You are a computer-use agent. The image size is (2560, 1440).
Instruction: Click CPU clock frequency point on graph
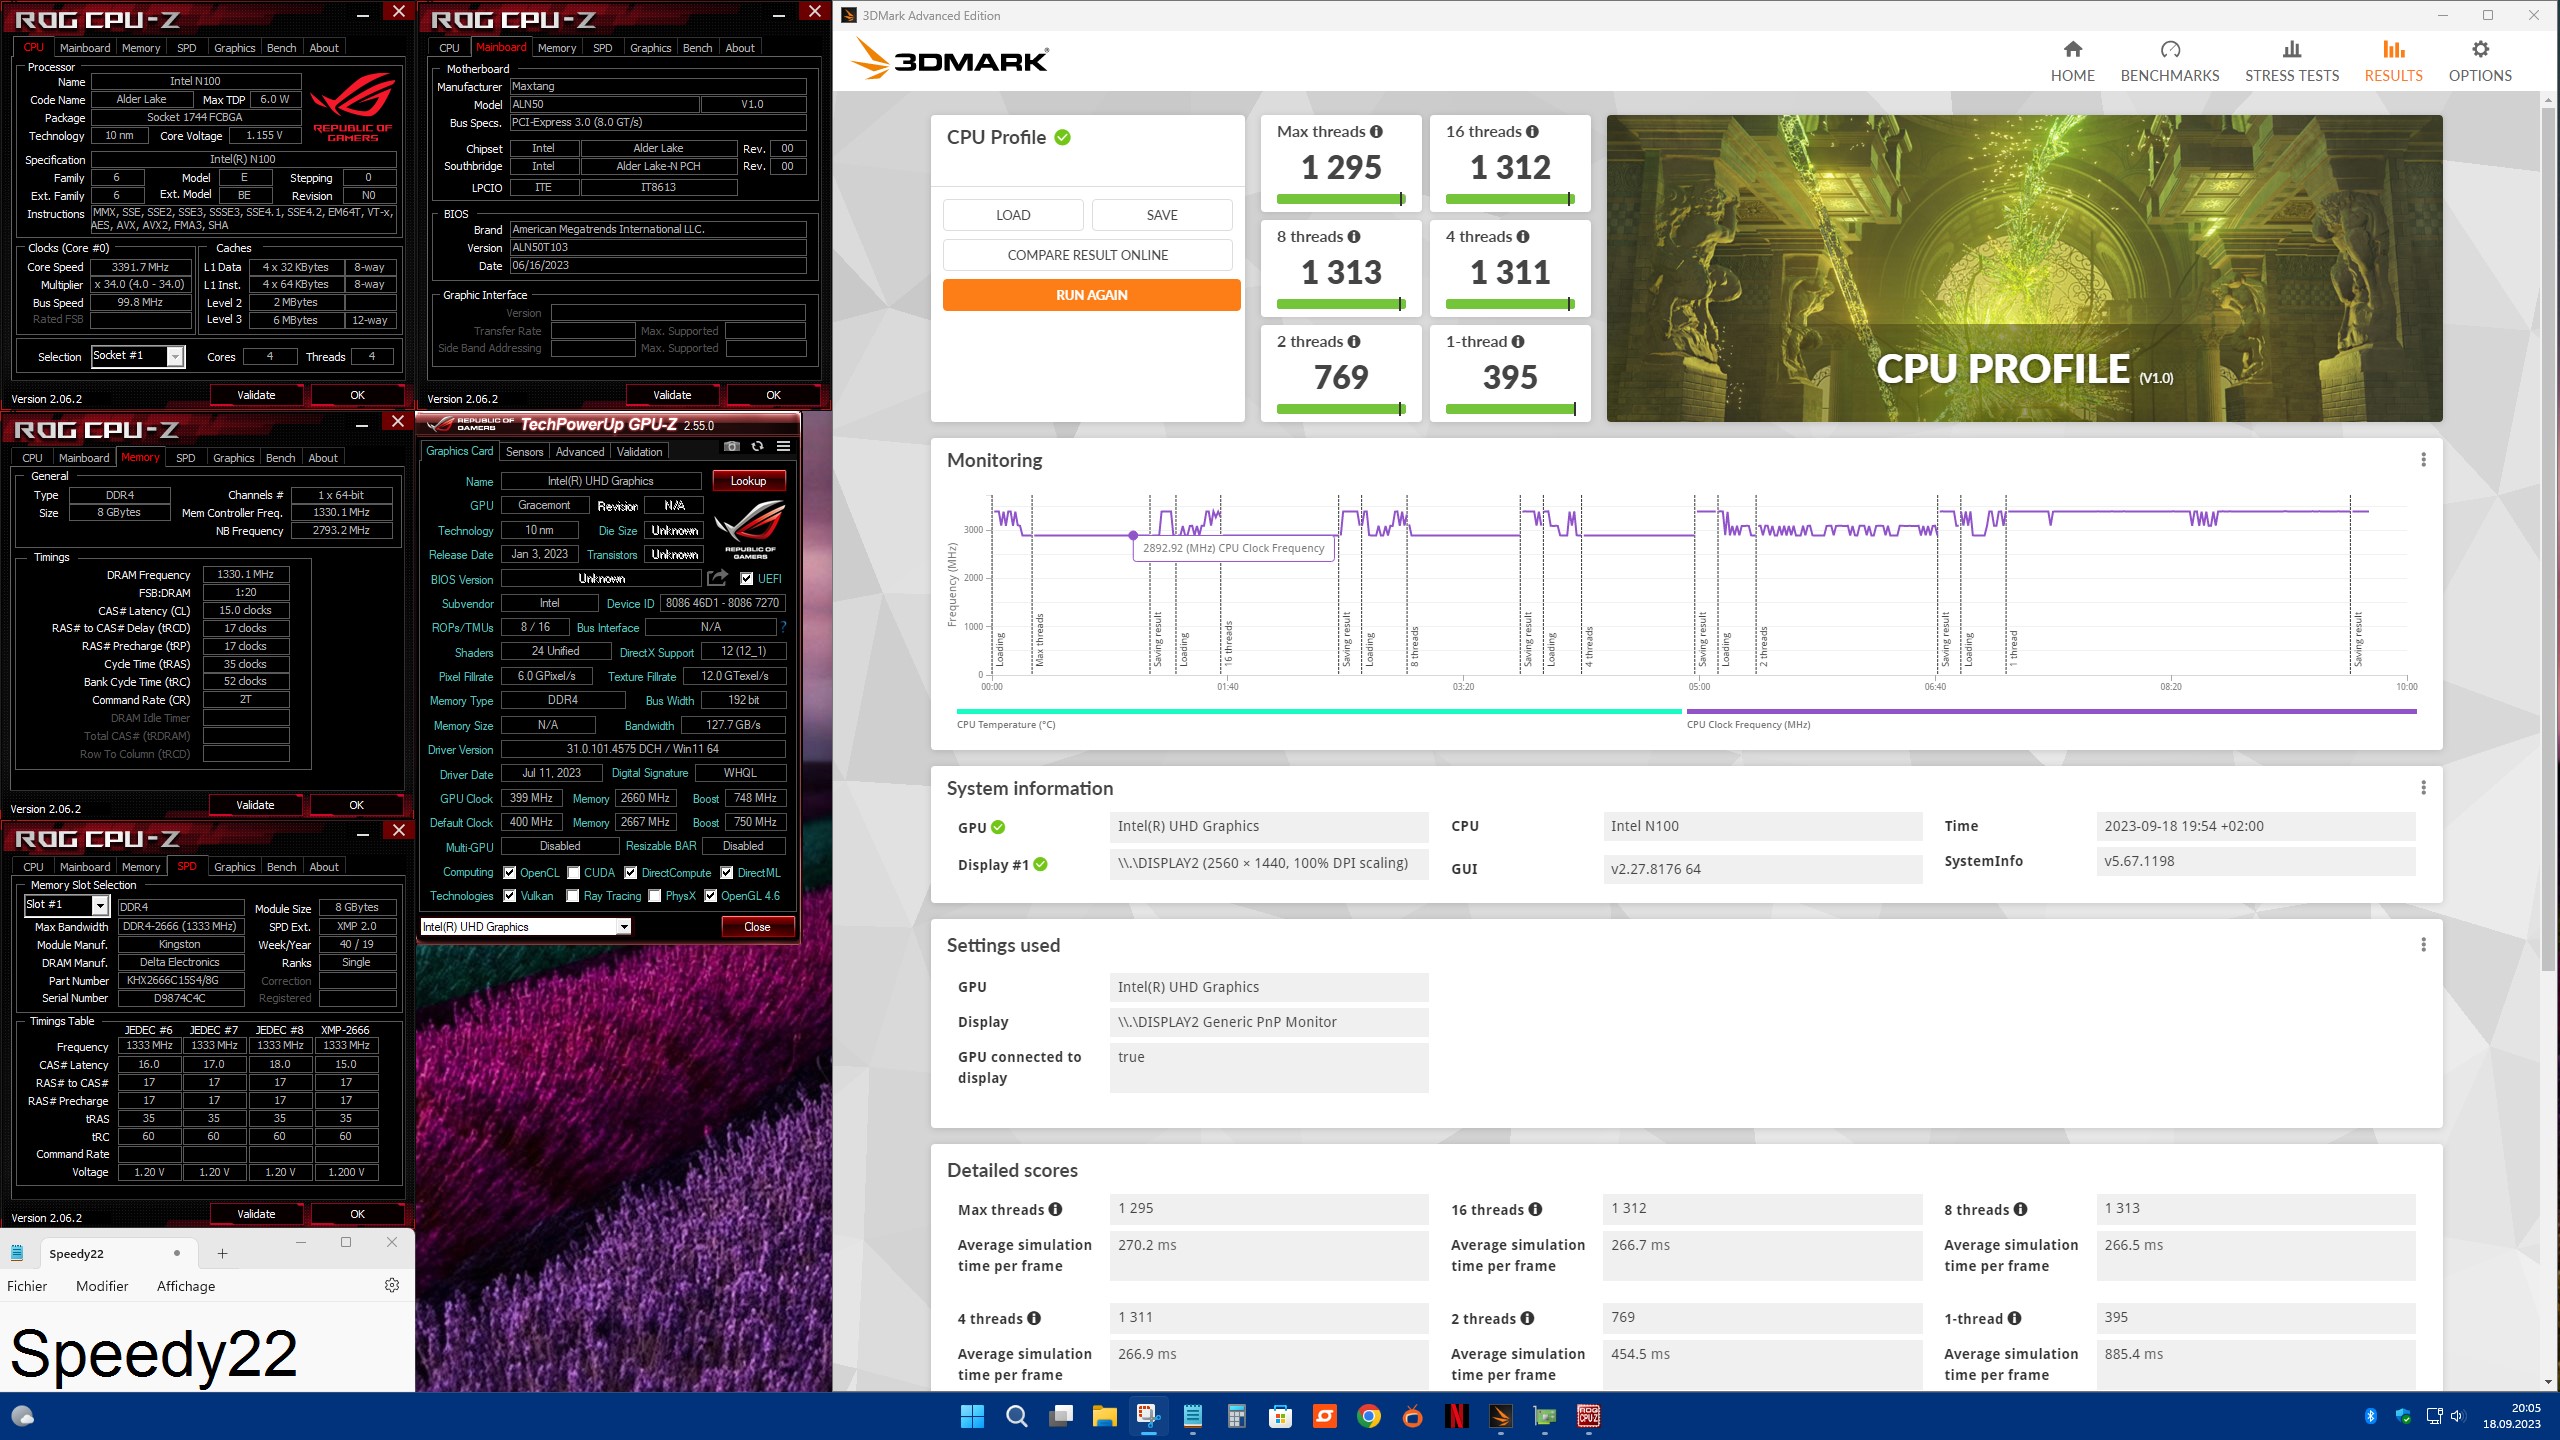pos(1133,535)
